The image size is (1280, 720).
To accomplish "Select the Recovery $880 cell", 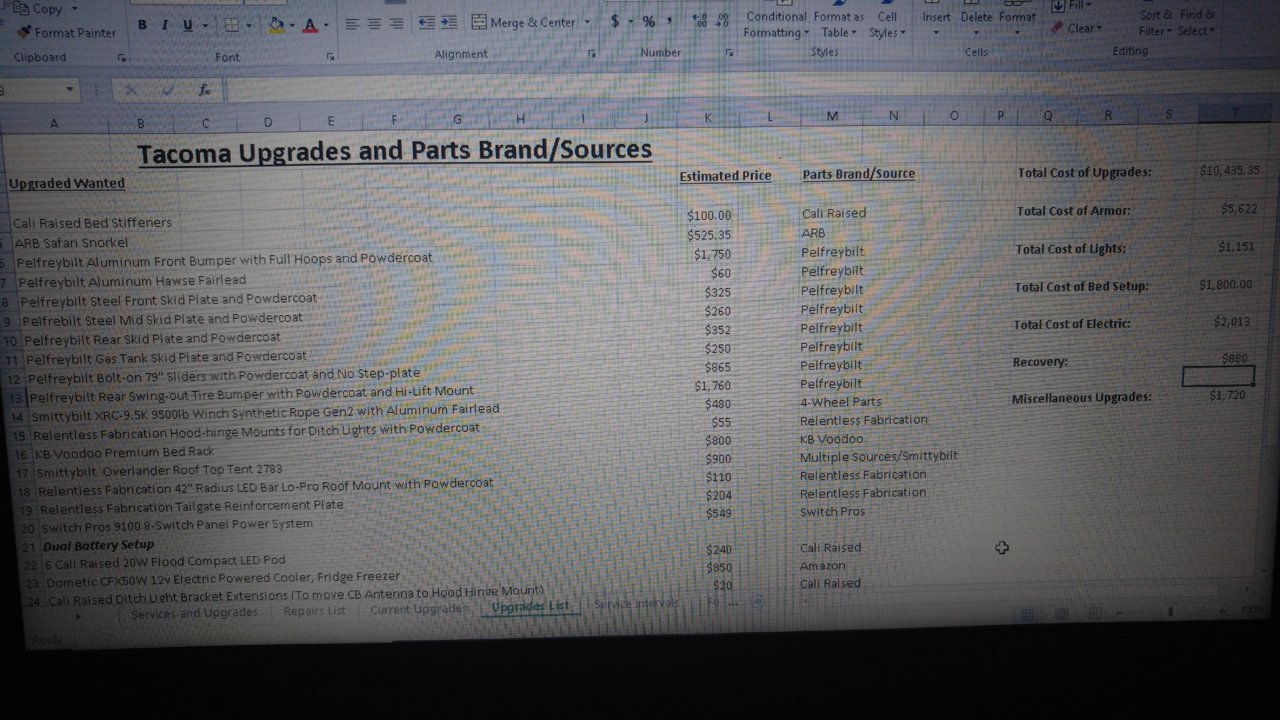I will (1234, 358).
